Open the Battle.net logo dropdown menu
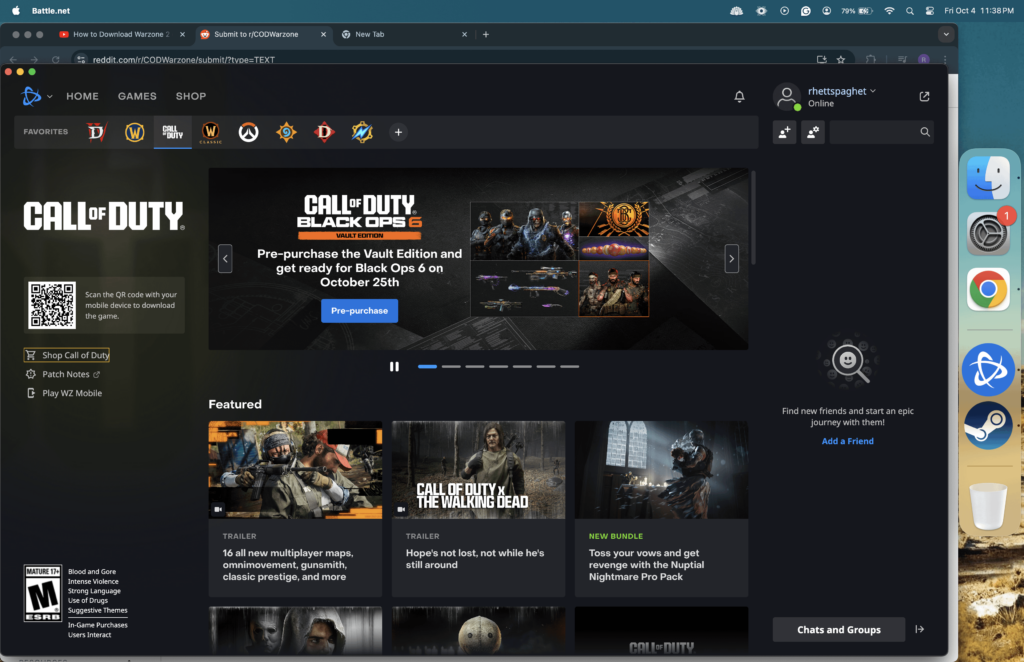This screenshot has width=1024, height=662. pos(37,96)
